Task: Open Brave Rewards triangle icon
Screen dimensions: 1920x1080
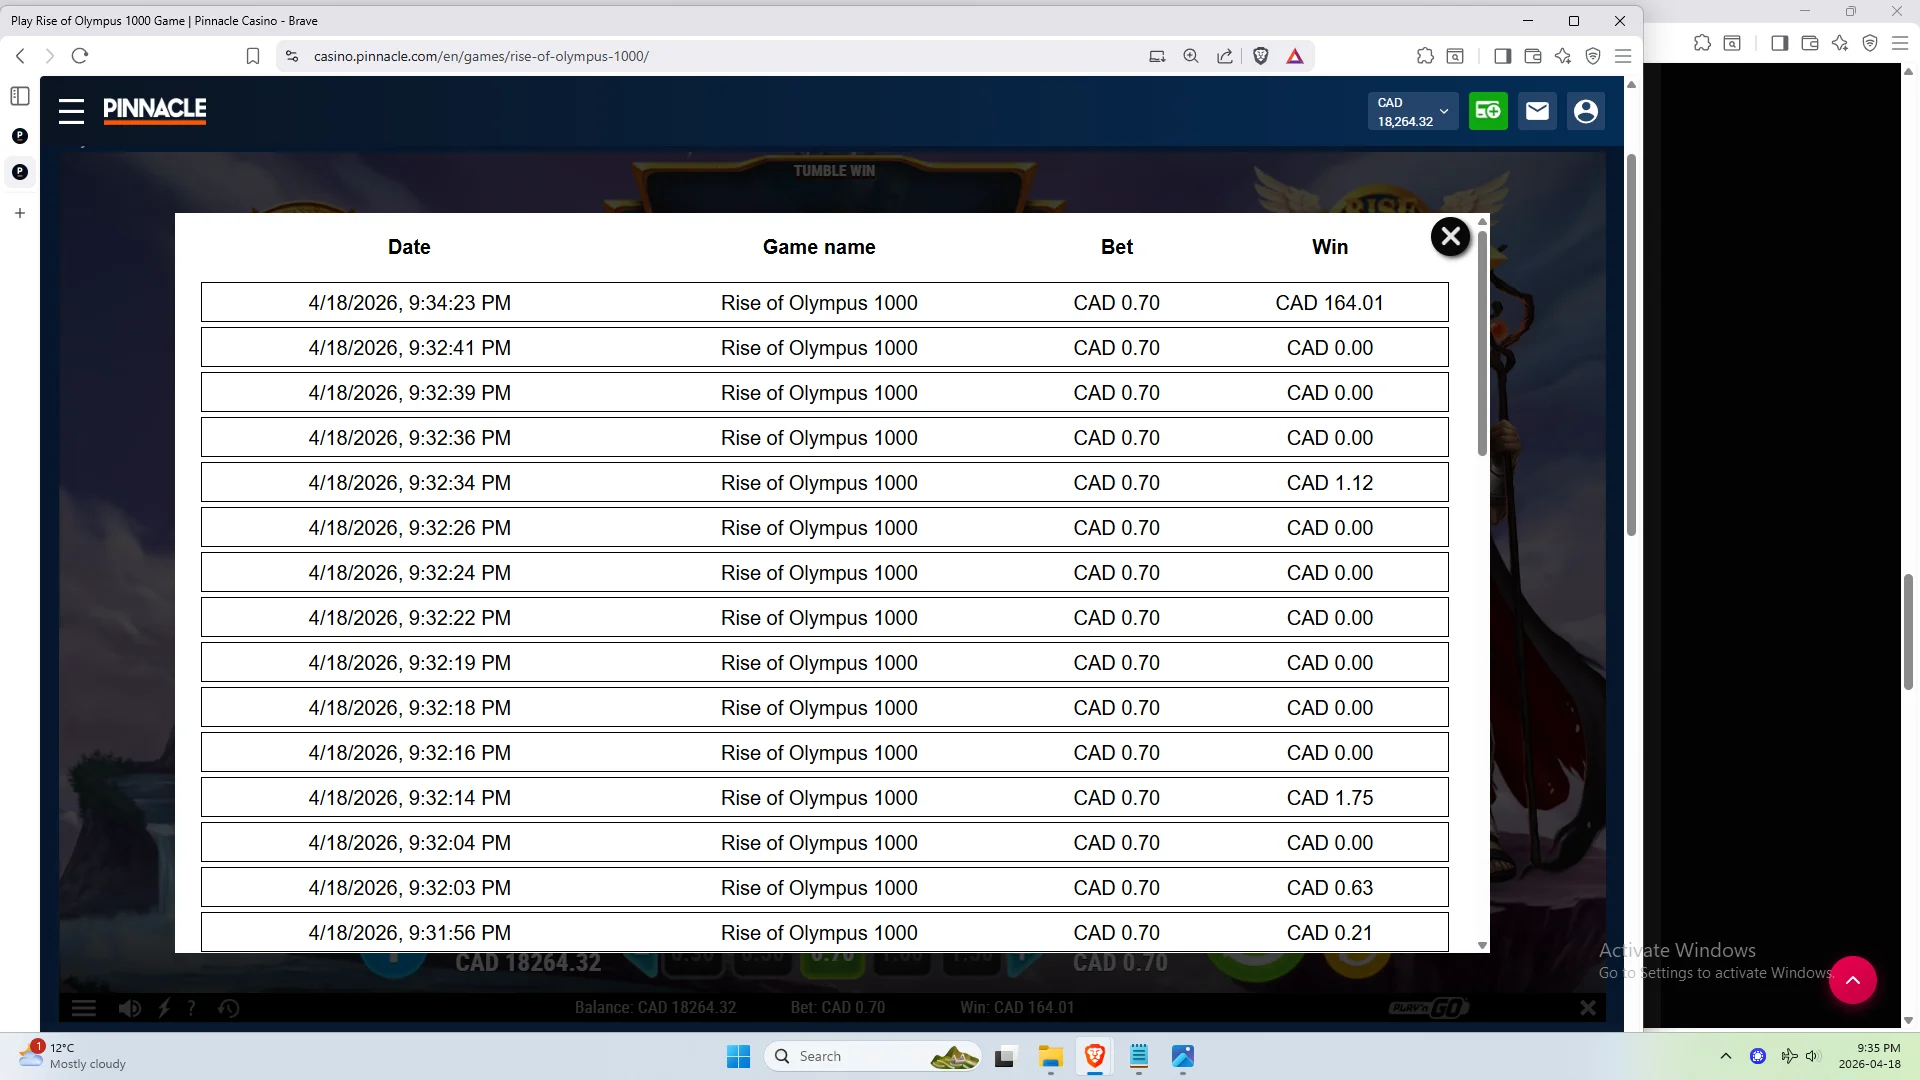Action: [1295, 56]
